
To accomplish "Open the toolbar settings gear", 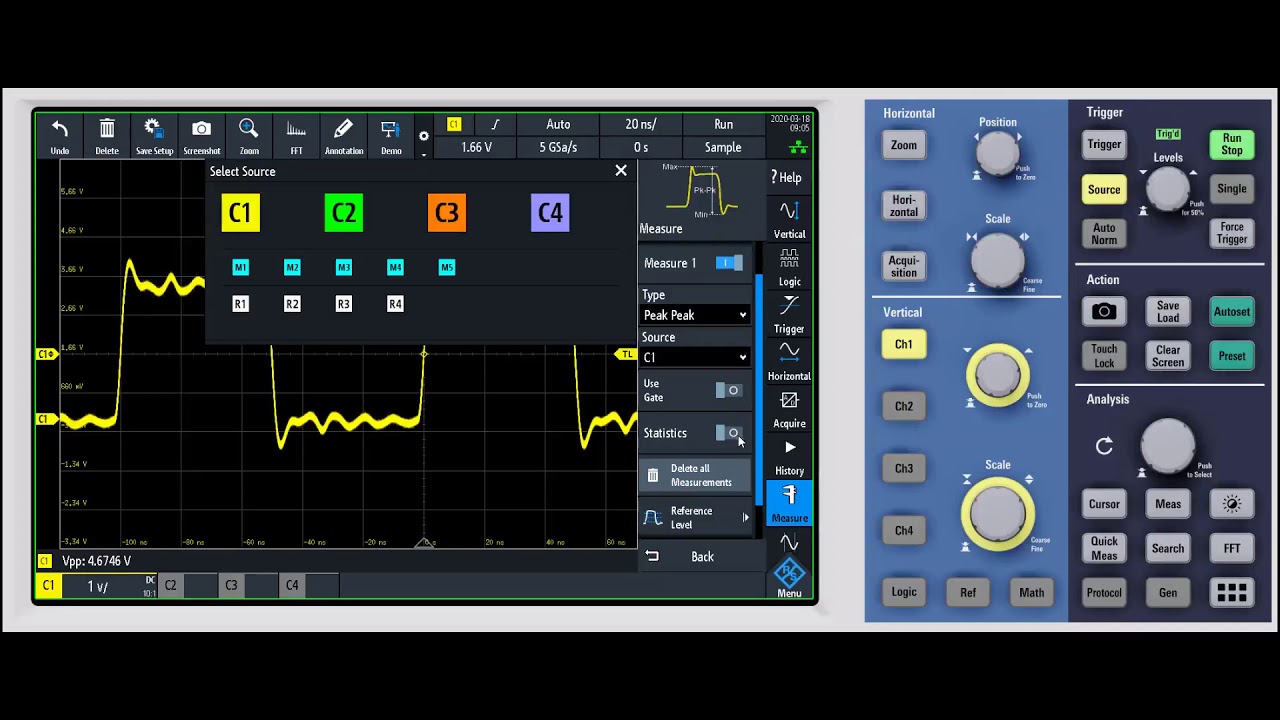I will (x=424, y=137).
